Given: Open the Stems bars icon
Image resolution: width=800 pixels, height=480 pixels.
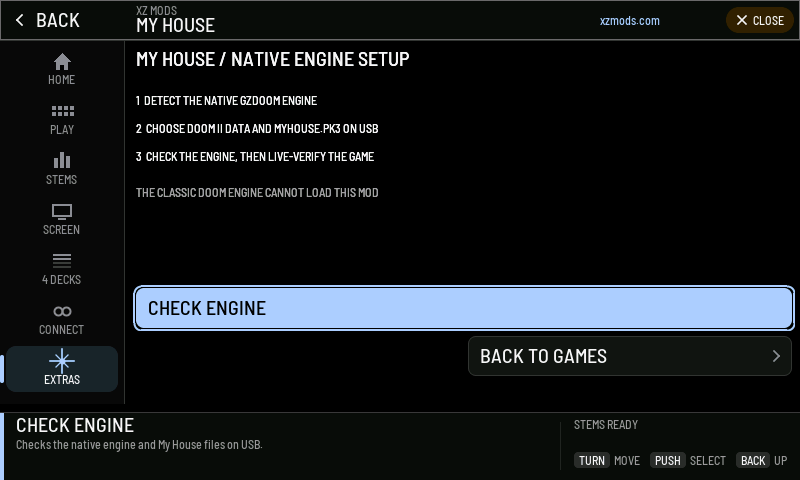Looking at the screenshot, I should [62, 160].
